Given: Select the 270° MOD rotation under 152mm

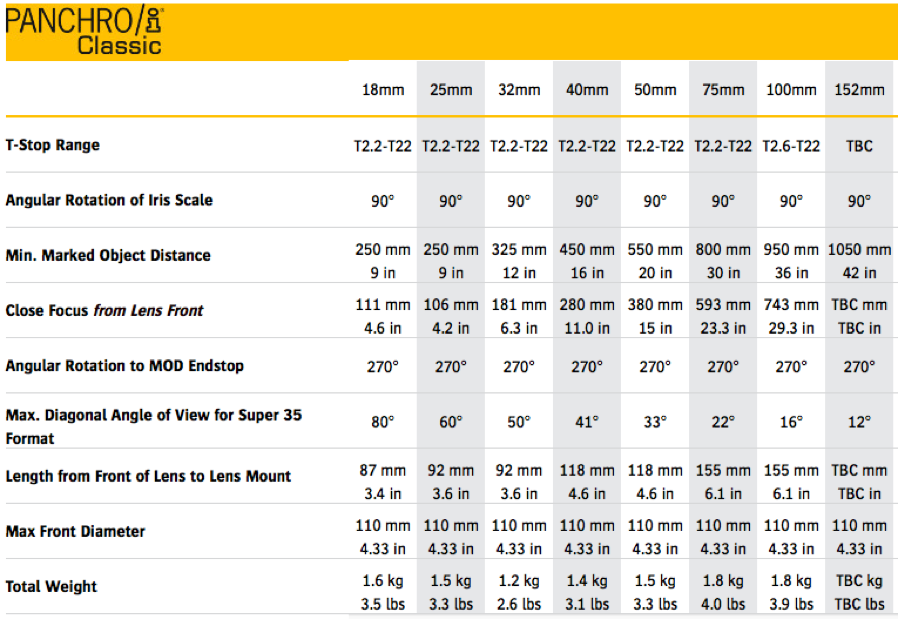Looking at the screenshot, I should (860, 367).
